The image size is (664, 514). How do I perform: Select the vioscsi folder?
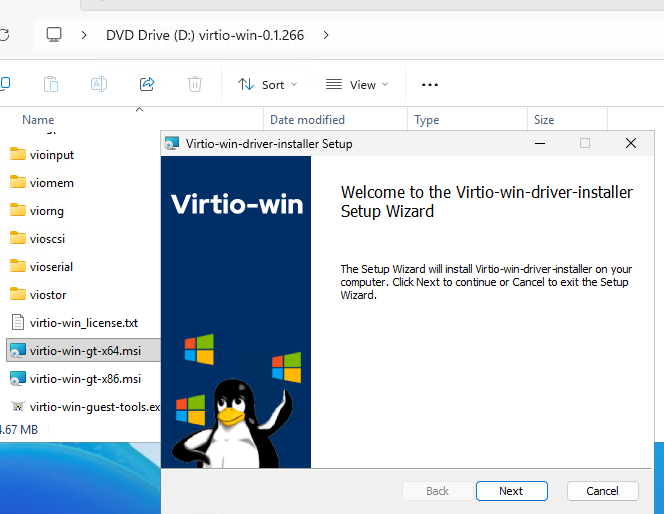click(x=47, y=239)
